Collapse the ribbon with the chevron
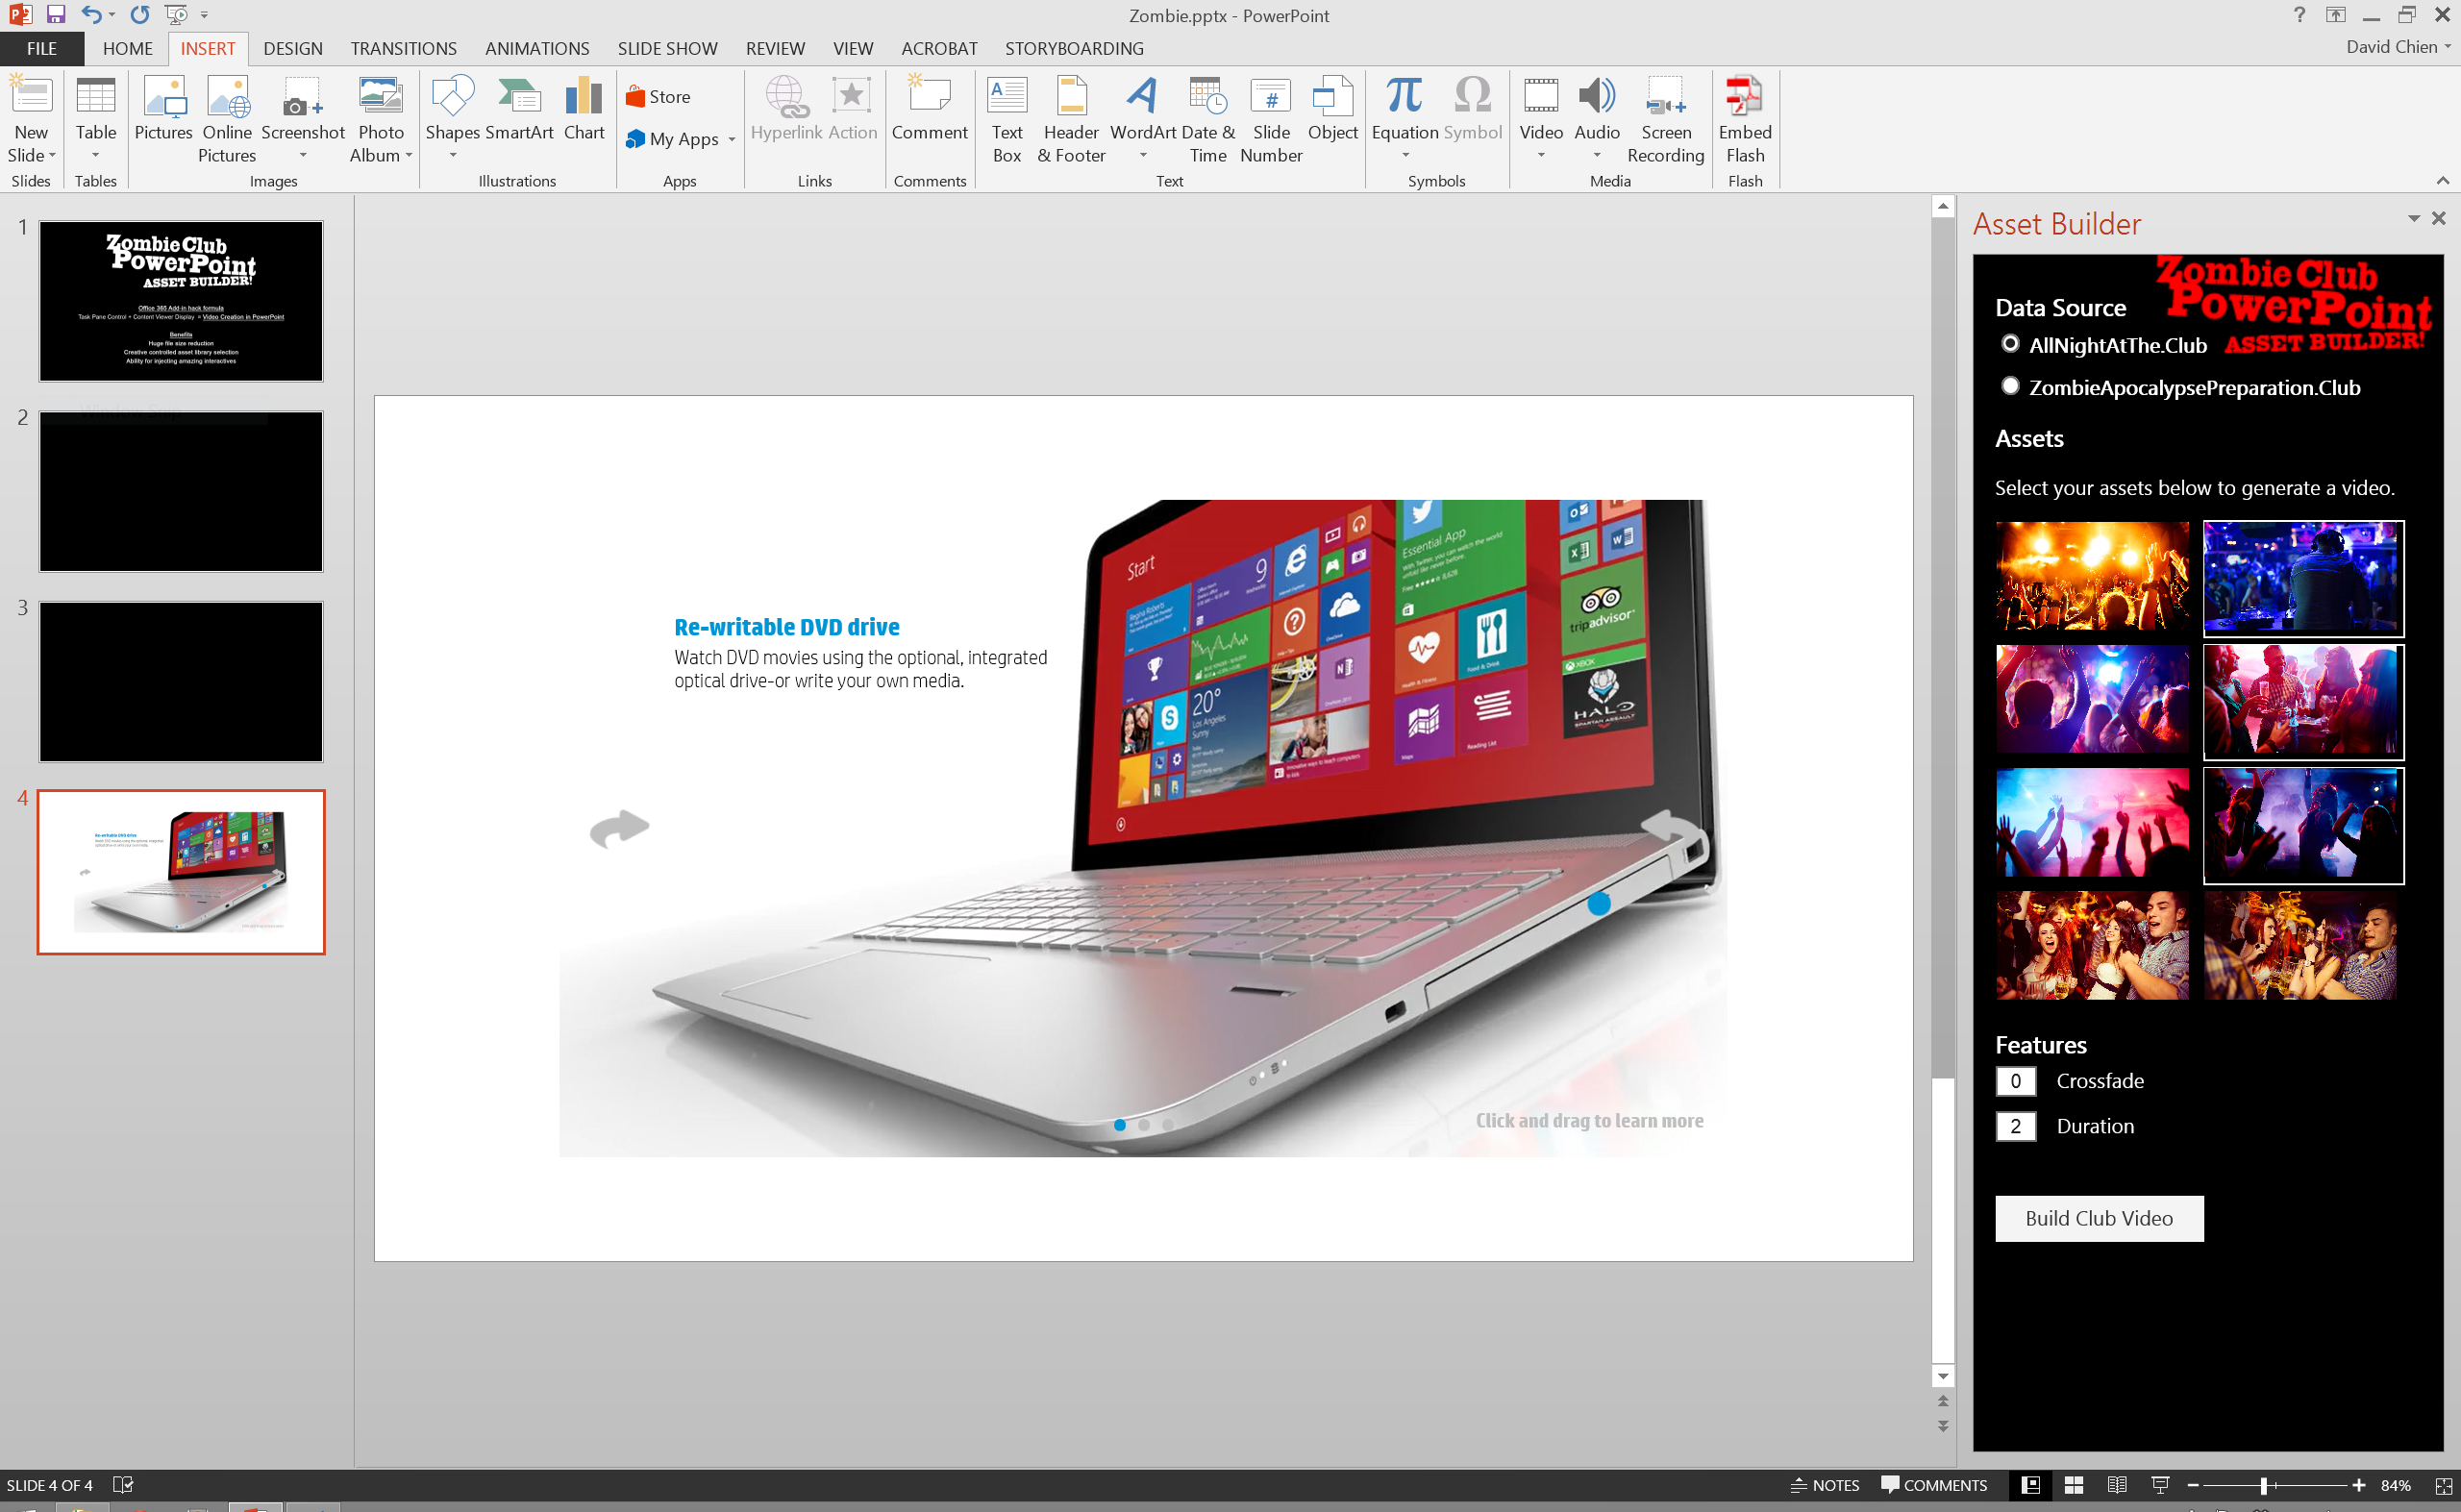 [x=2442, y=180]
